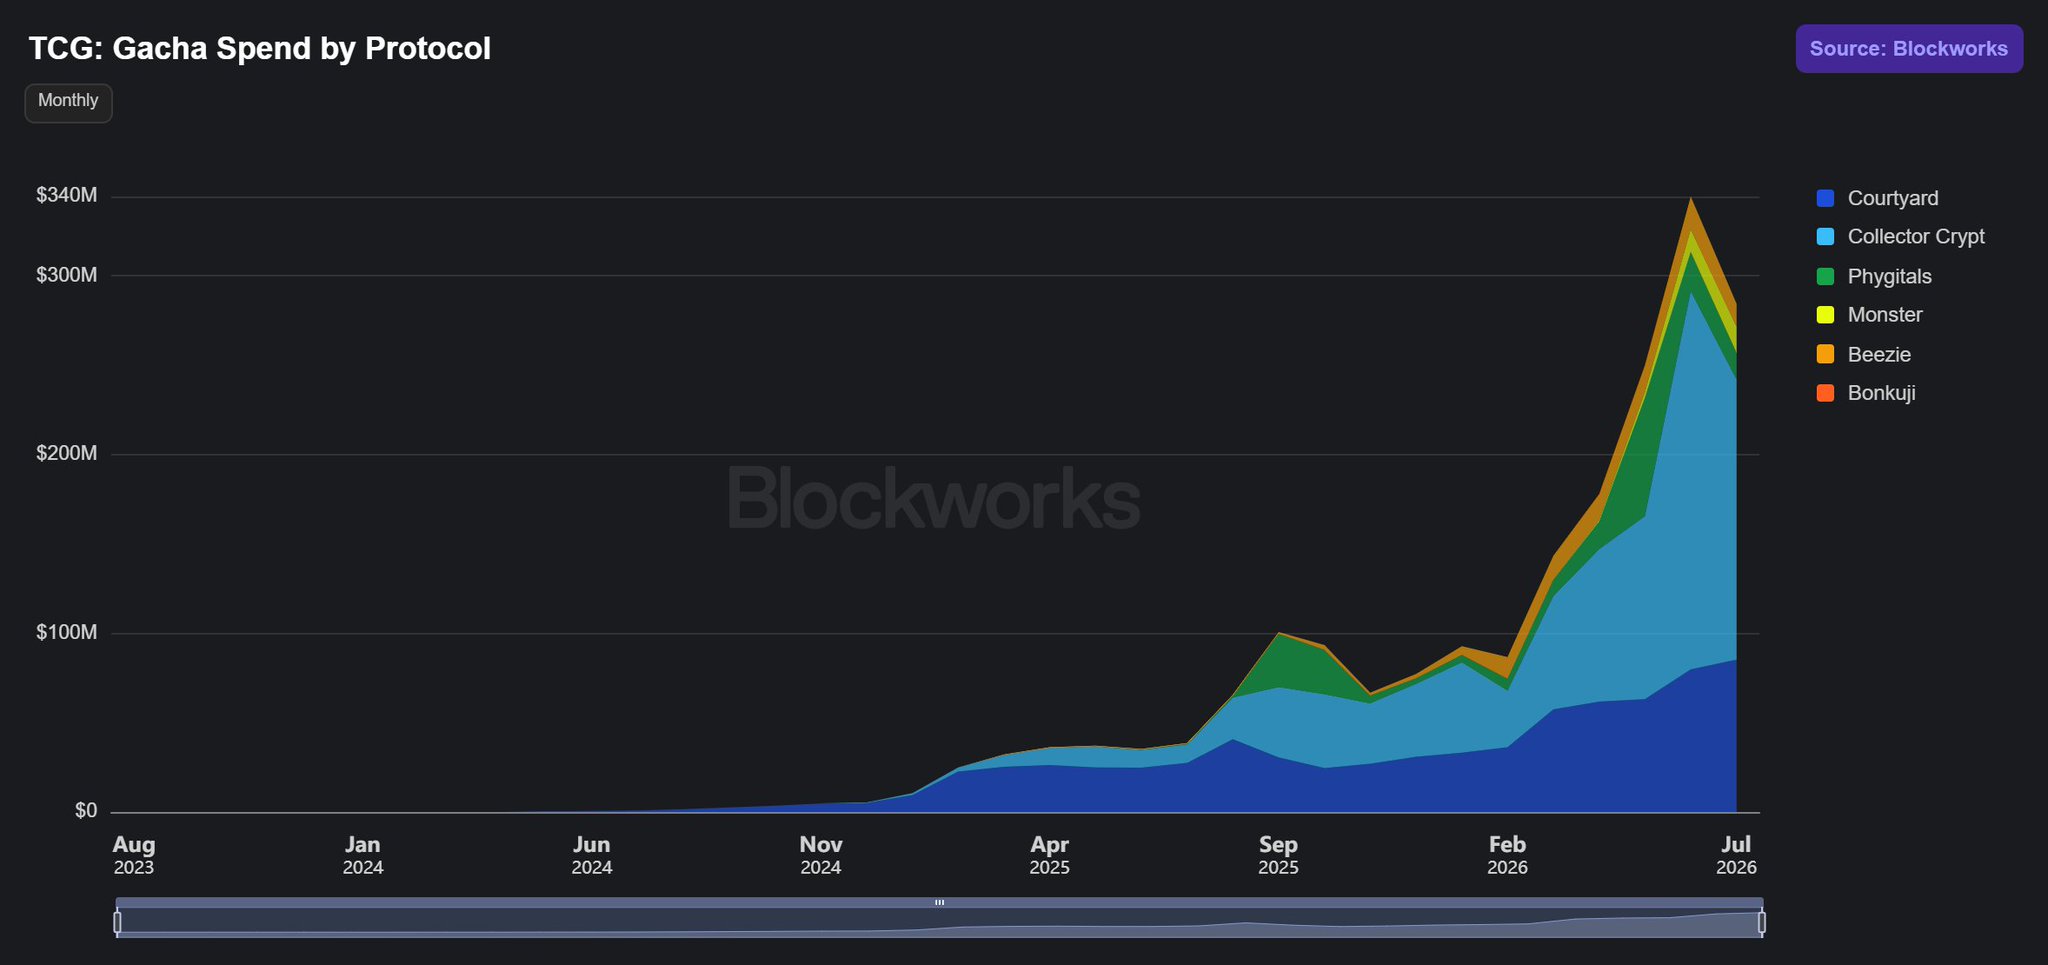Toggle the Phygitals green legend swatch
This screenshot has width=2048, height=965.
pyautogui.click(x=1825, y=276)
